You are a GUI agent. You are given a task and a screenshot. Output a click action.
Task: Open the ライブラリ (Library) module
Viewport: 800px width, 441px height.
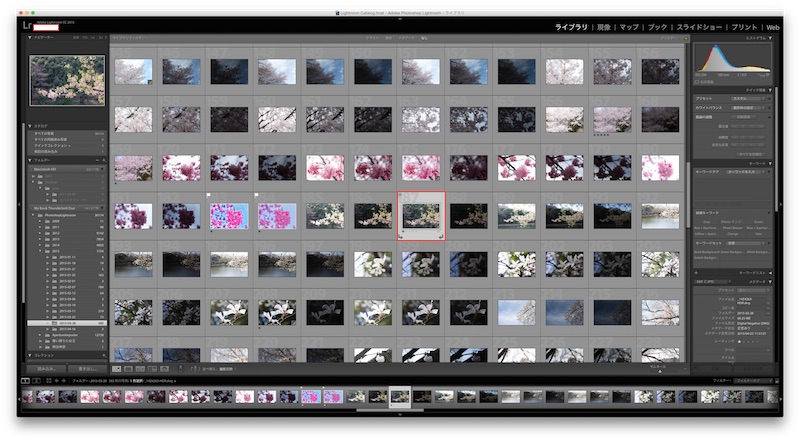tap(571, 27)
